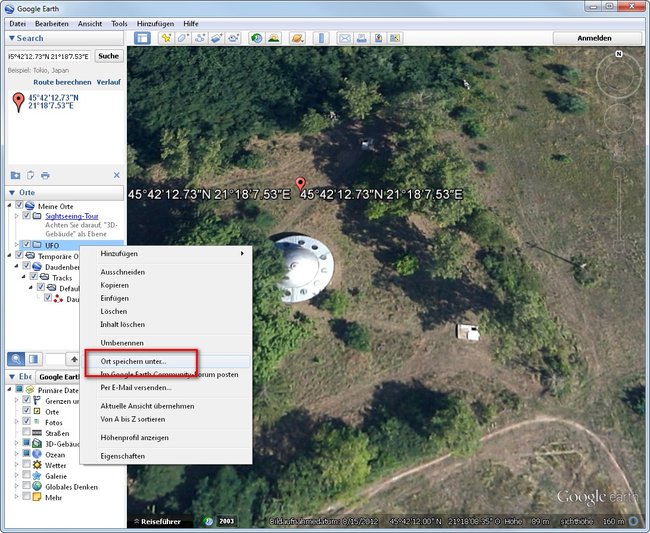Click the transparency panel icon beside magnifier

[x=34, y=359]
